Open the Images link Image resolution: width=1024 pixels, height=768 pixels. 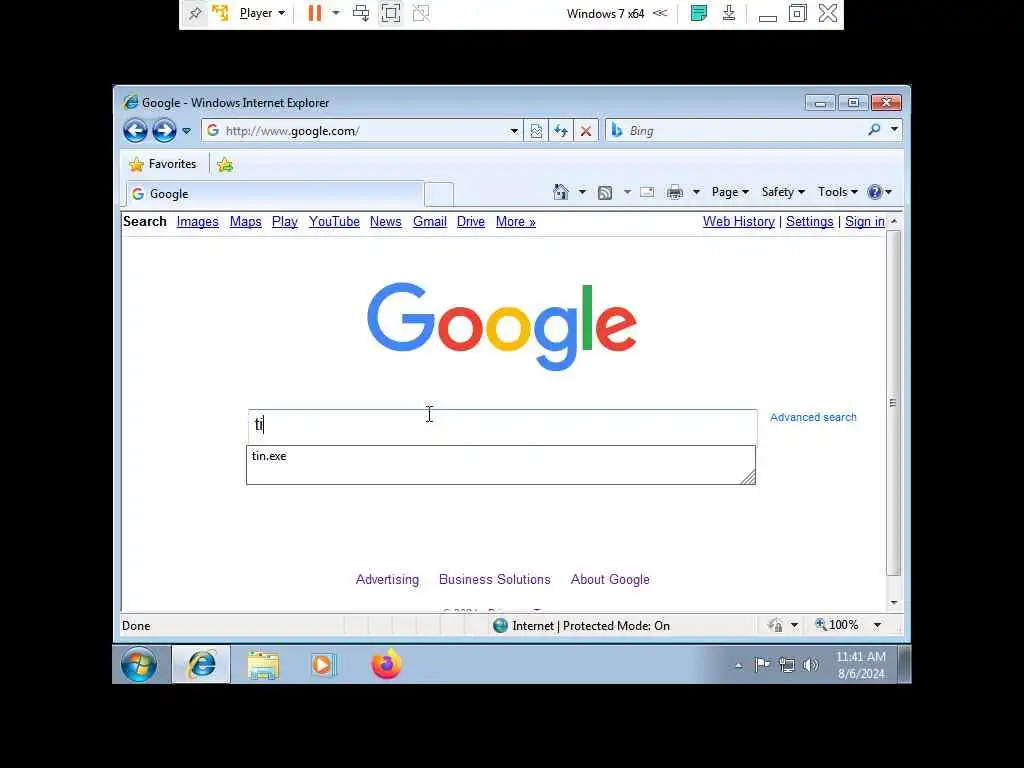[197, 221]
